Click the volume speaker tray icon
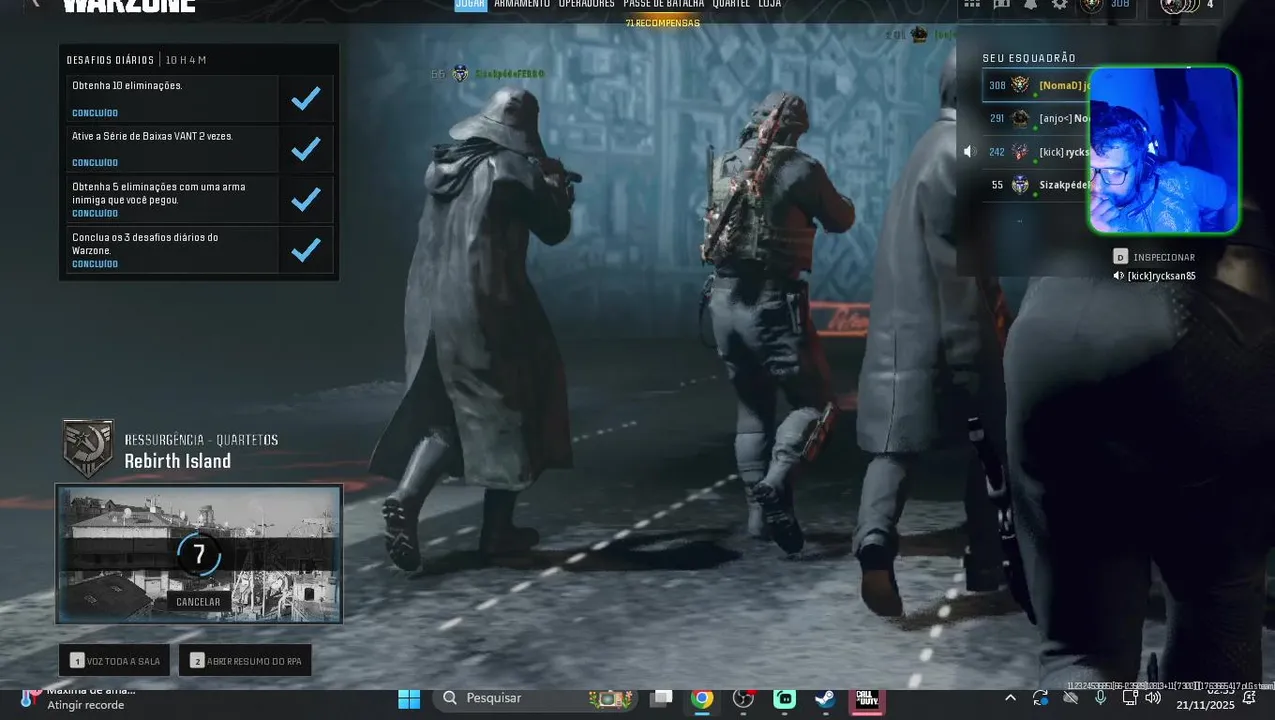 pos(1153,698)
